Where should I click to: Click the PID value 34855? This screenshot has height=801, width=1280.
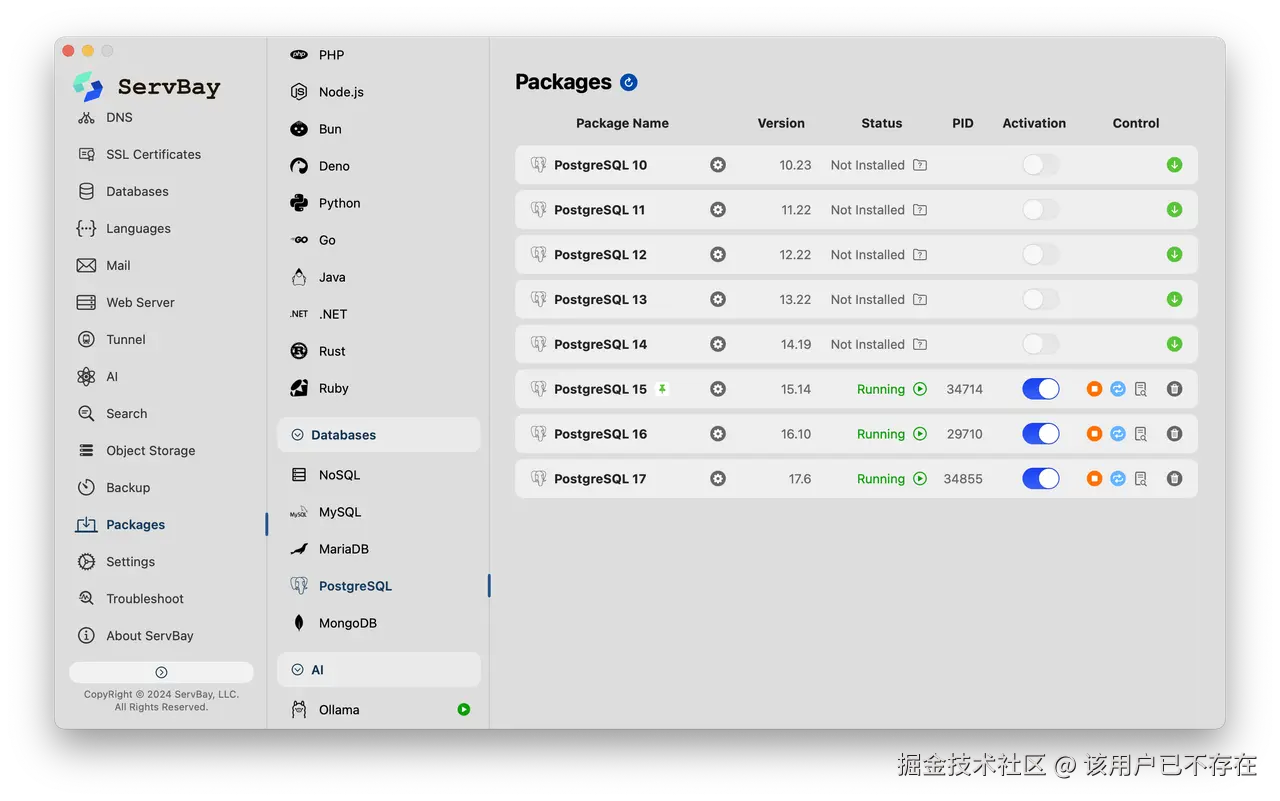pos(963,479)
